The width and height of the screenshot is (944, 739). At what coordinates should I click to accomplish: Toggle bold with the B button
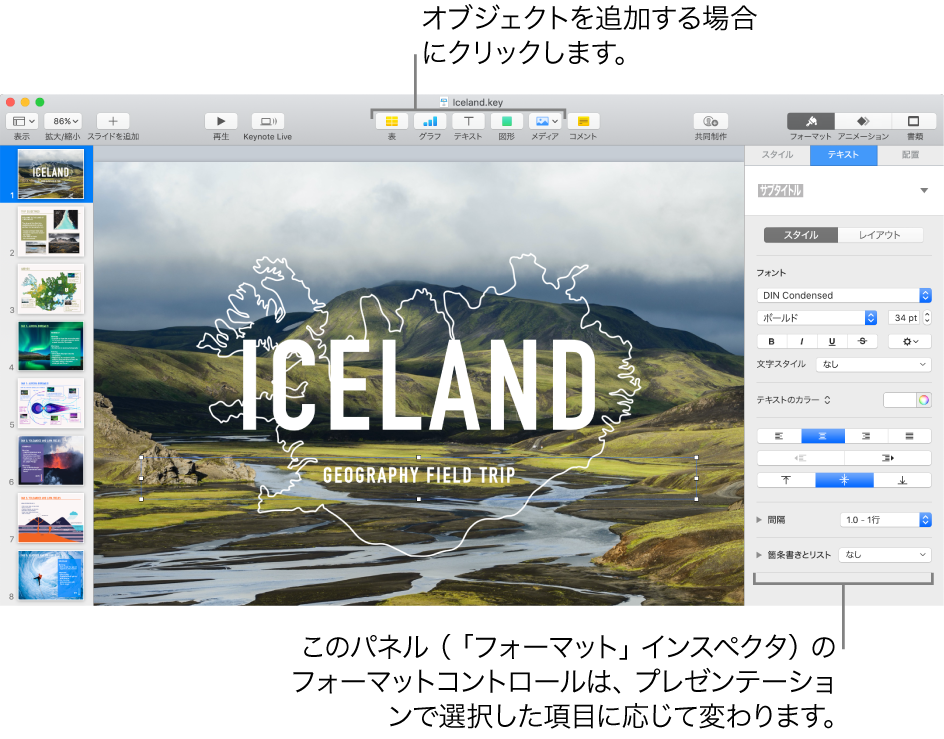coord(771,342)
